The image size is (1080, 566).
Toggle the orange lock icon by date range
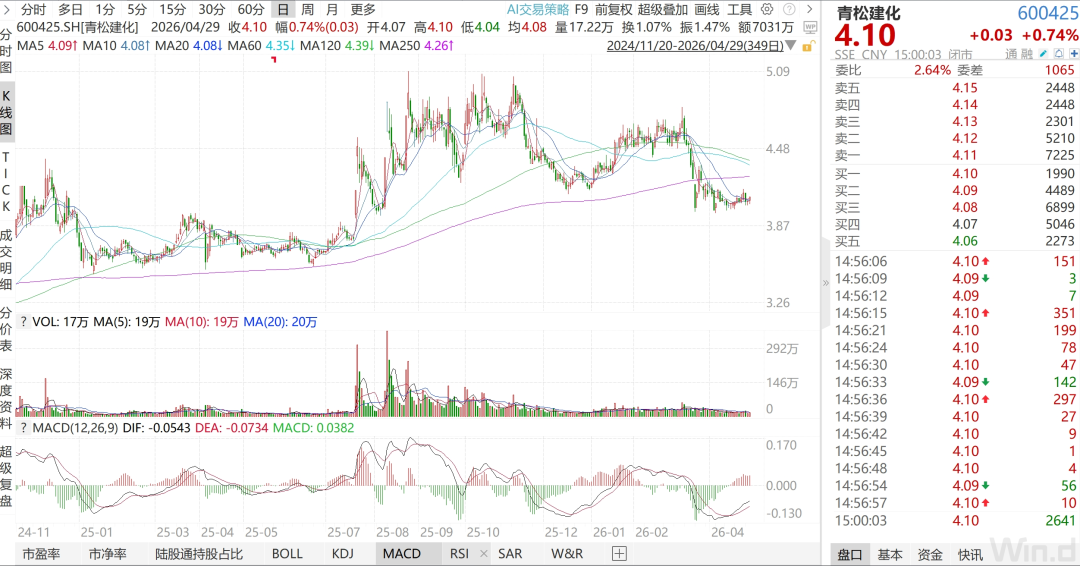pyautogui.click(x=809, y=45)
